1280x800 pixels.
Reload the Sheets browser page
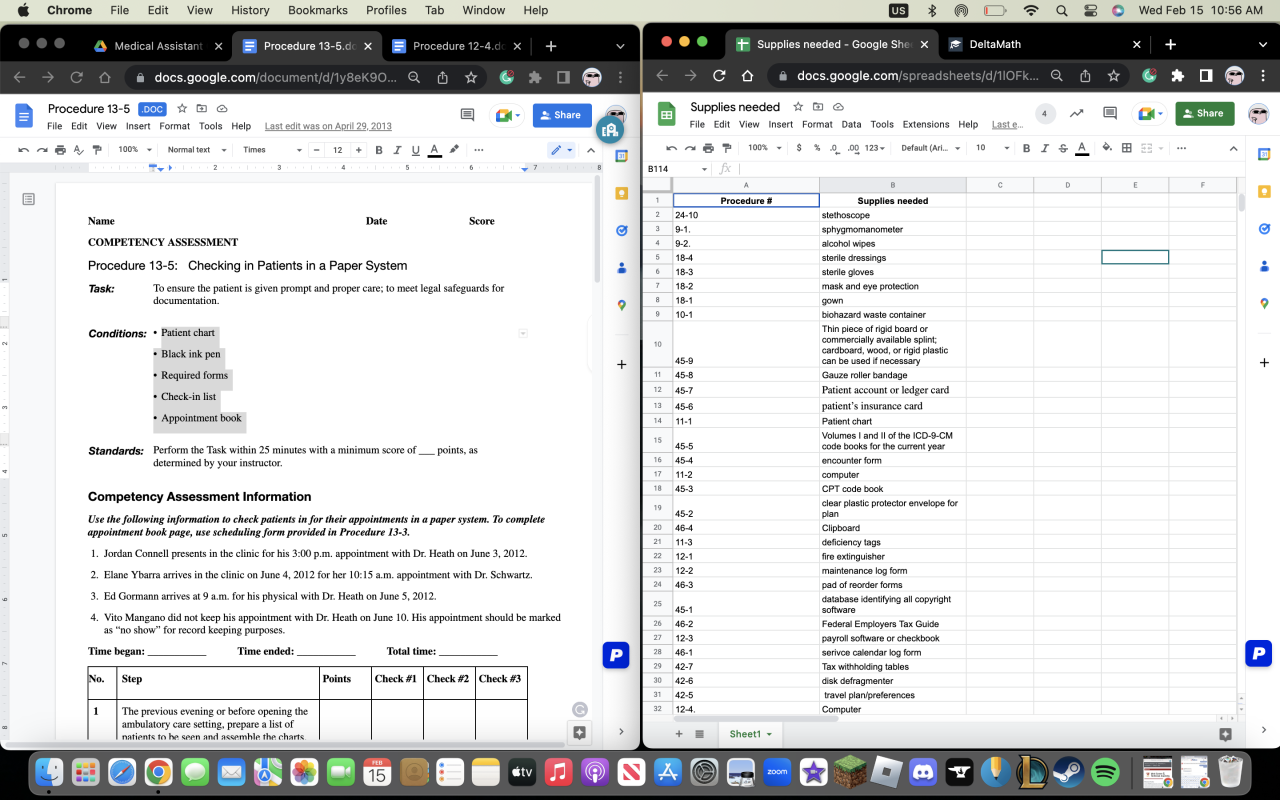(x=719, y=76)
